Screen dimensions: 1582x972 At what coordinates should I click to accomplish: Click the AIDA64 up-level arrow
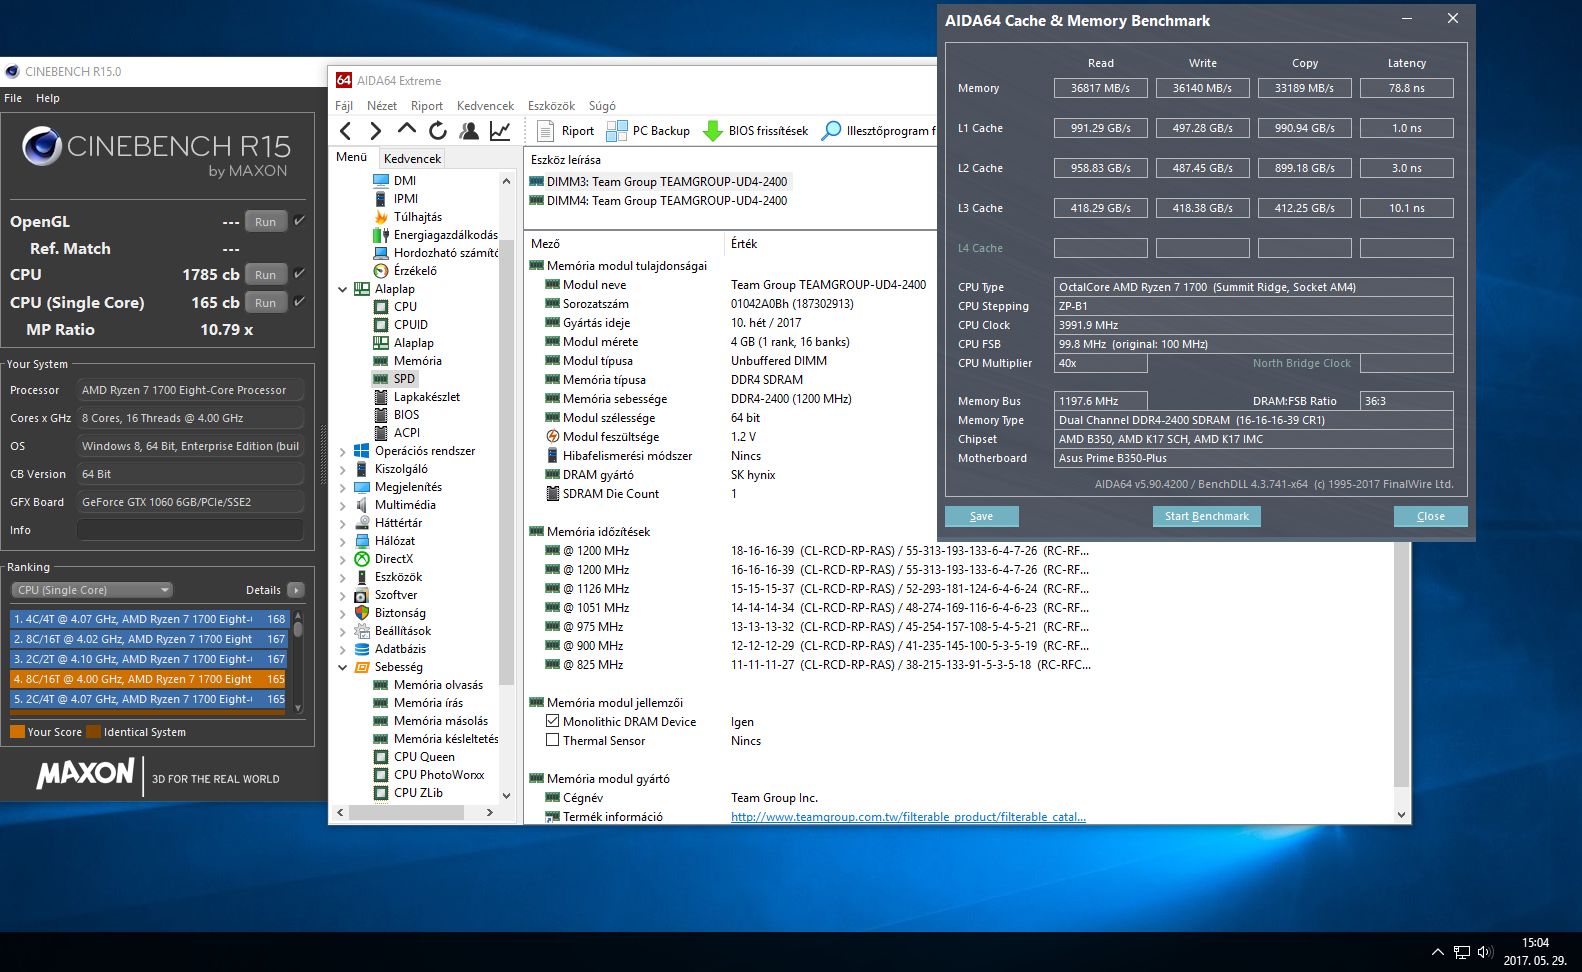coord(406,129)
